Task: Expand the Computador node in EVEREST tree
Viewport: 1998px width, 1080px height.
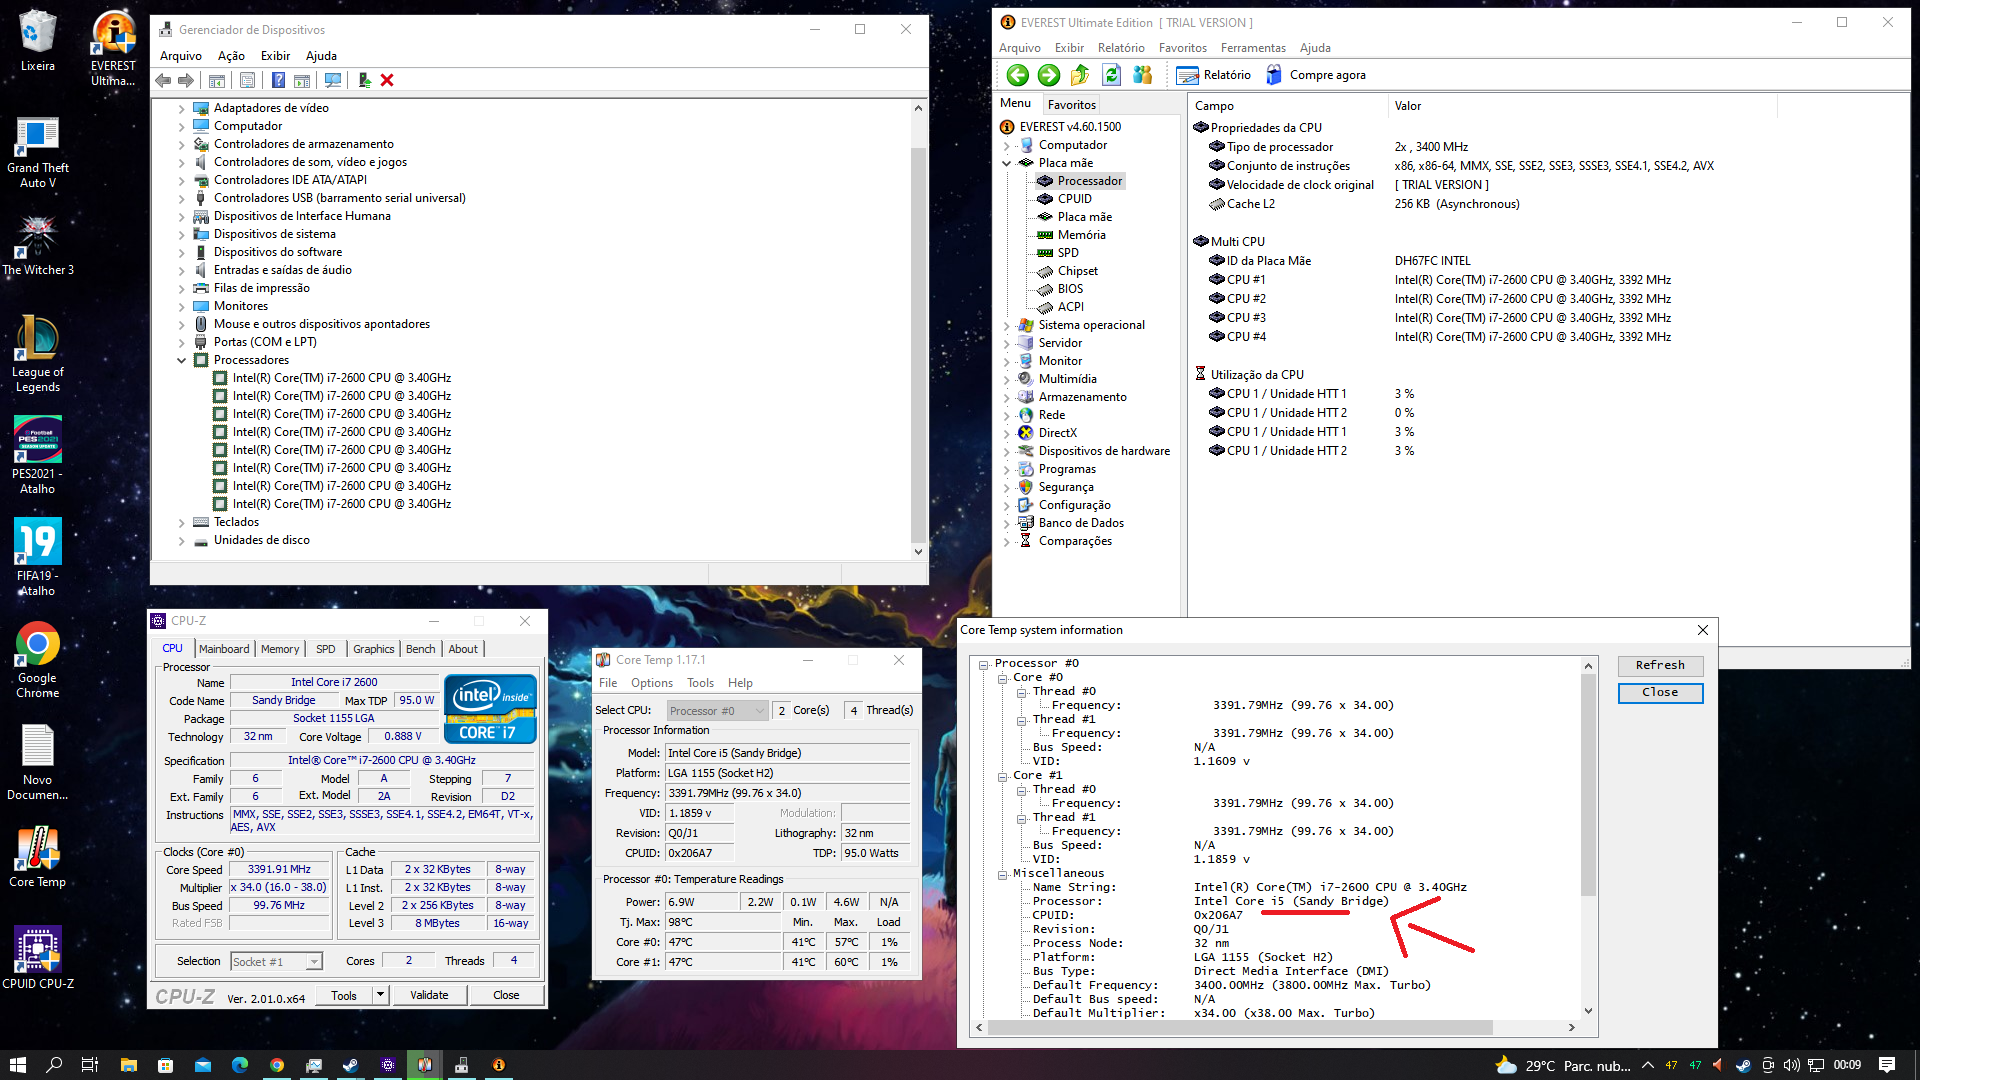Action: point(1007,145)
